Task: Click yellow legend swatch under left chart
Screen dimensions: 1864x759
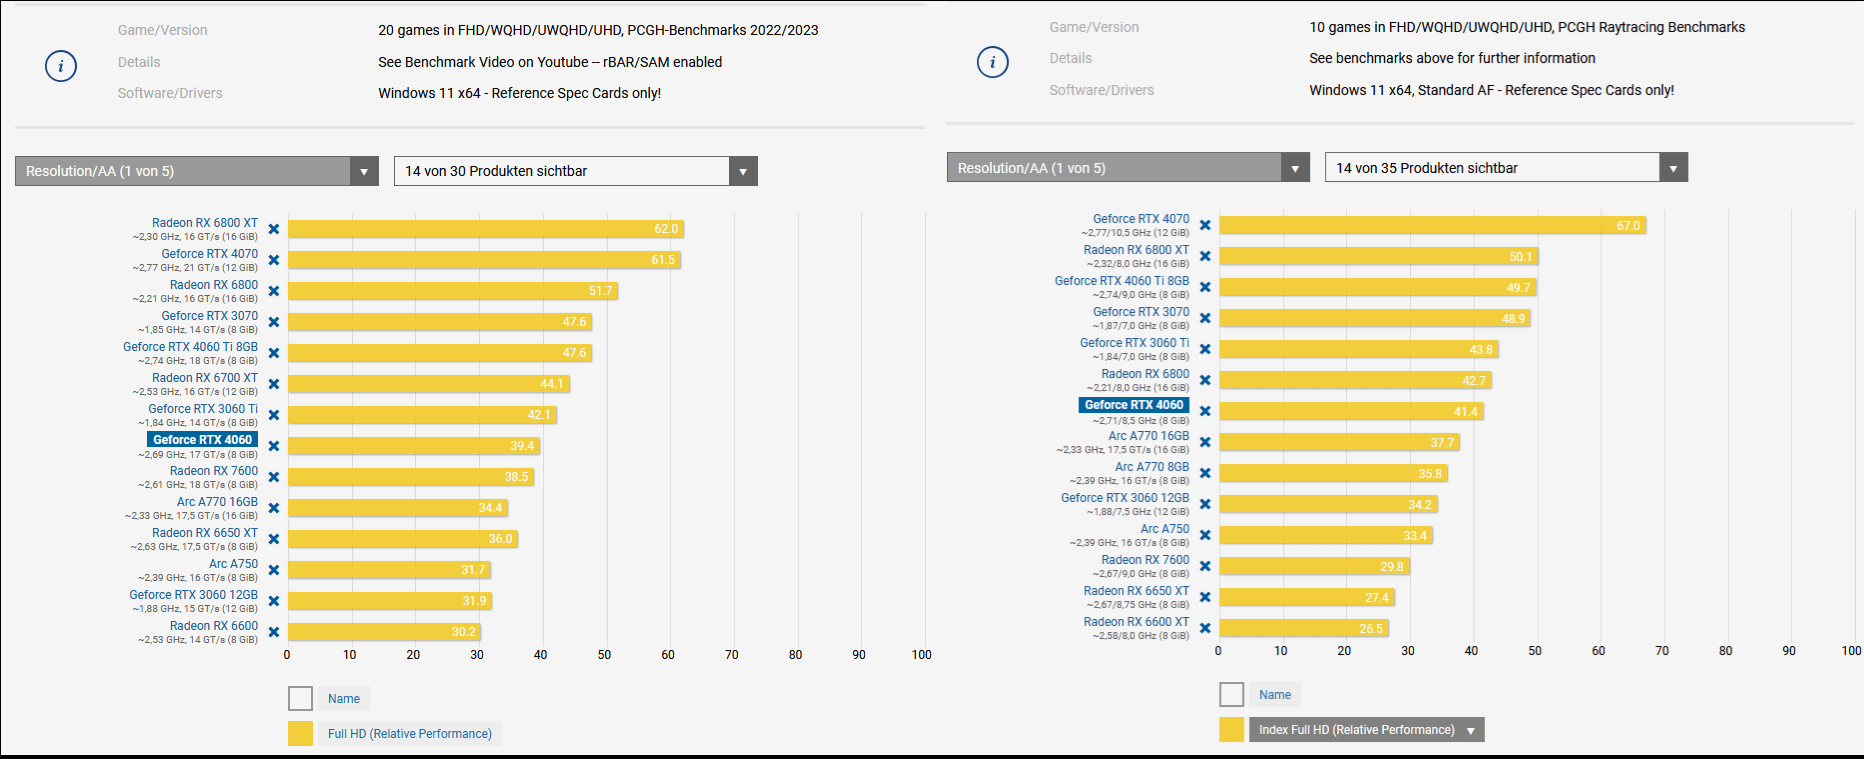Action: click(x=300, y=733)
